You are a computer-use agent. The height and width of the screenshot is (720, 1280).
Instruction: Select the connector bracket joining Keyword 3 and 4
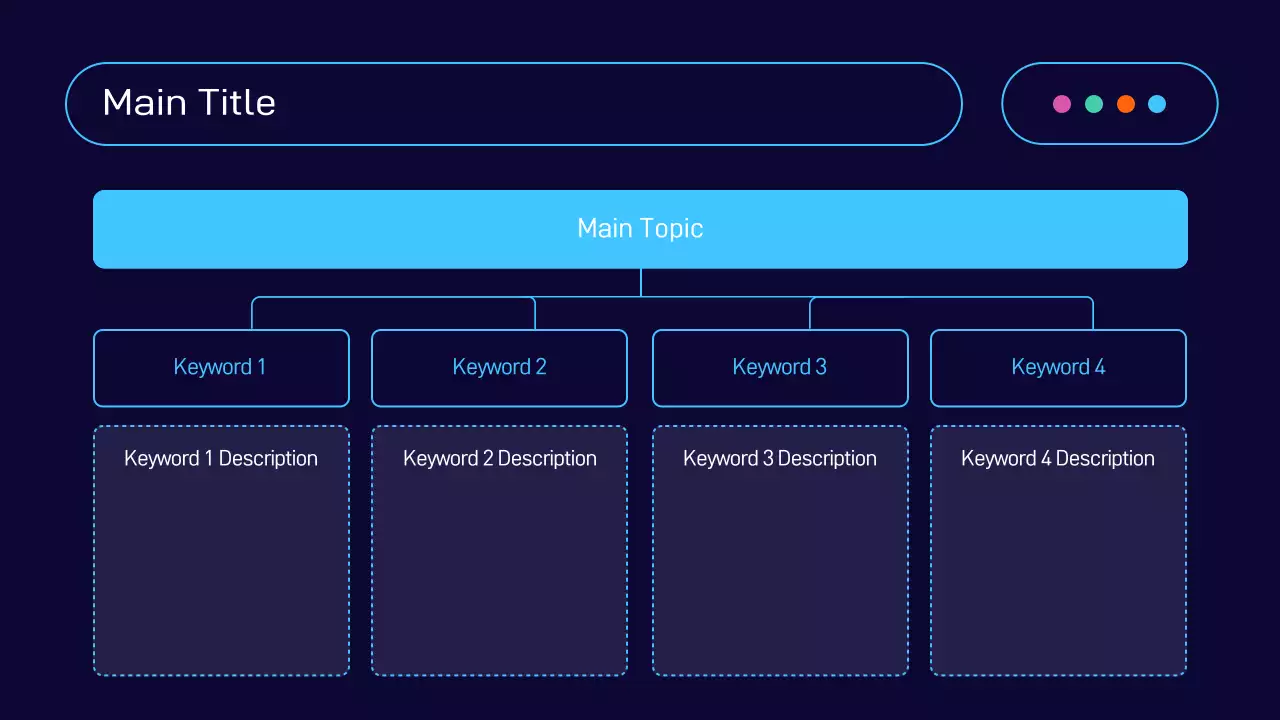click(950, 297)
